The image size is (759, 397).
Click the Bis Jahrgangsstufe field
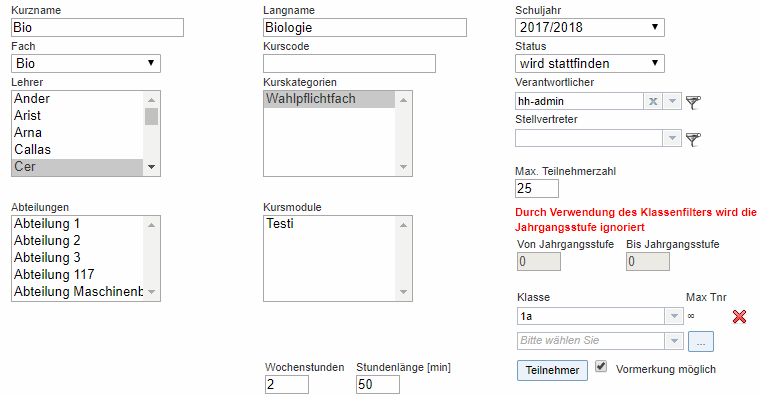(648, 261)
